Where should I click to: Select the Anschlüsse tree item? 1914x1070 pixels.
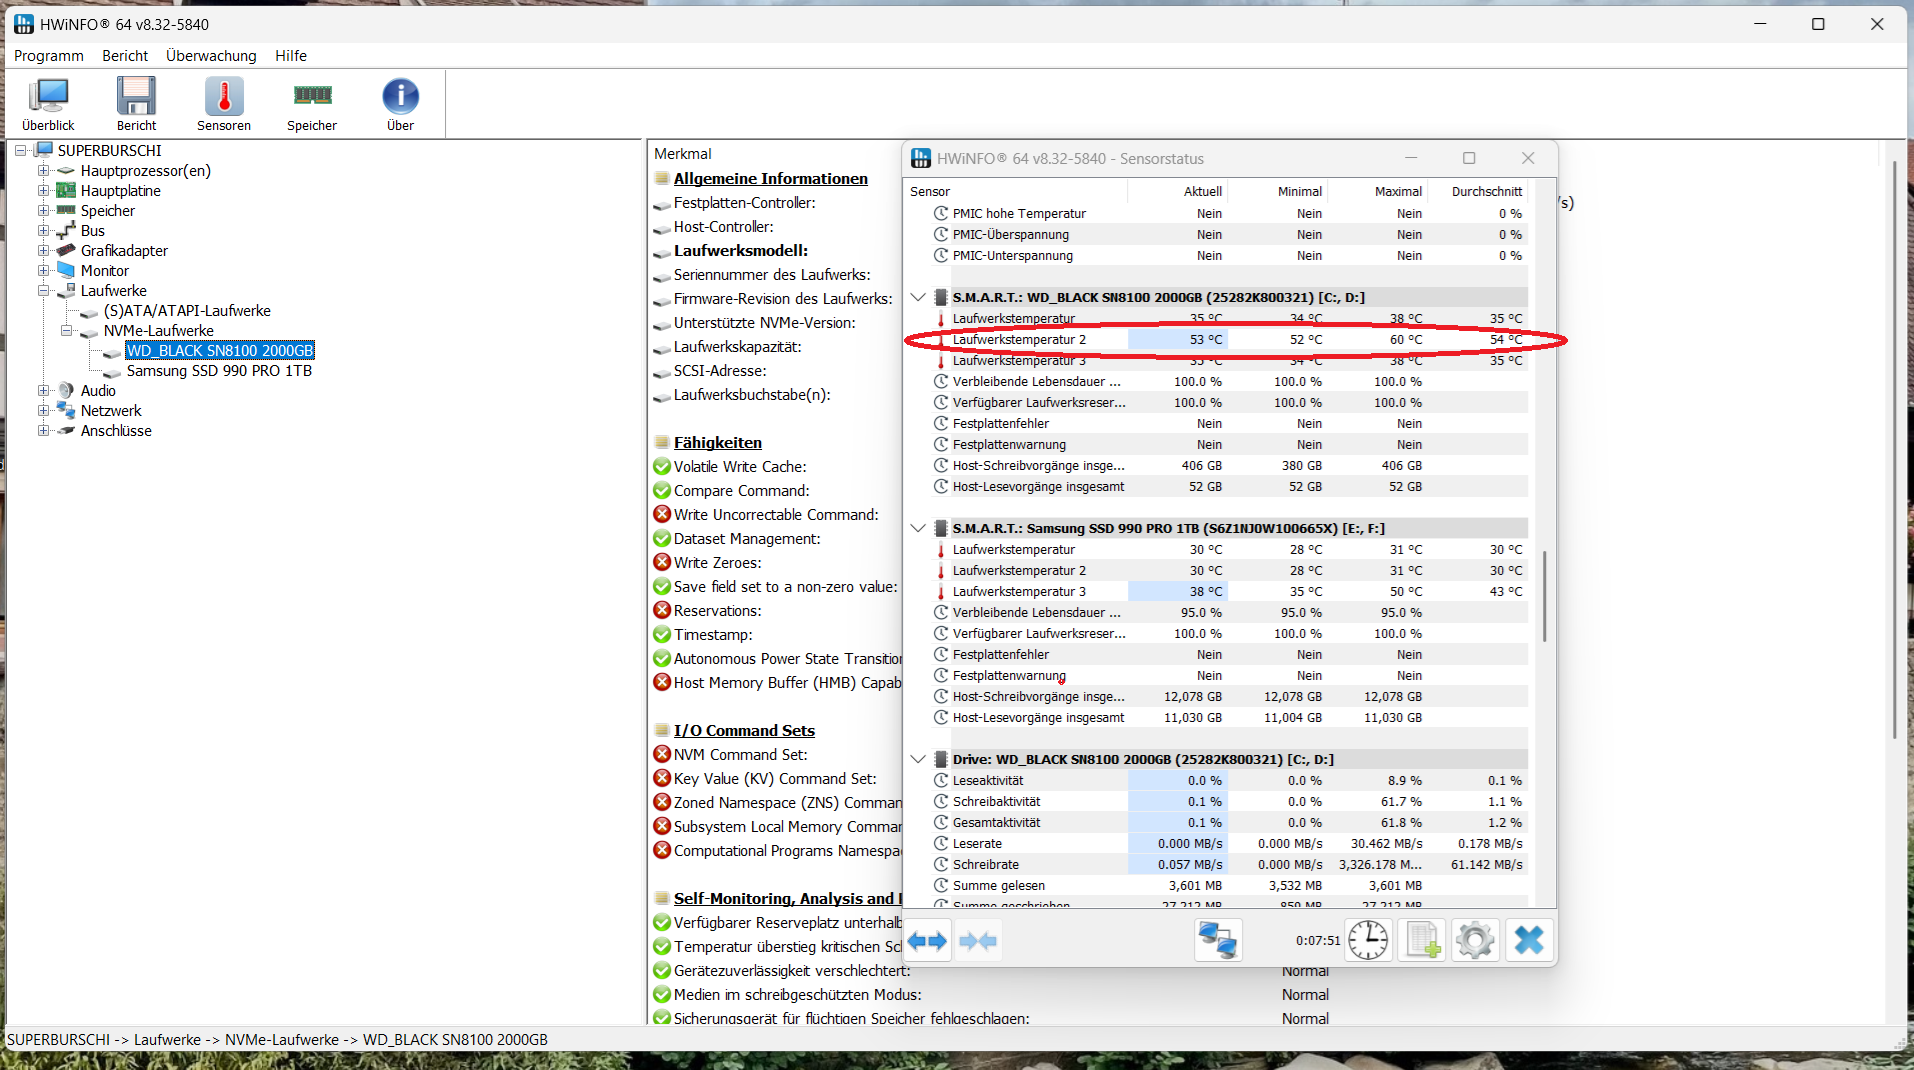coord(116,431)
